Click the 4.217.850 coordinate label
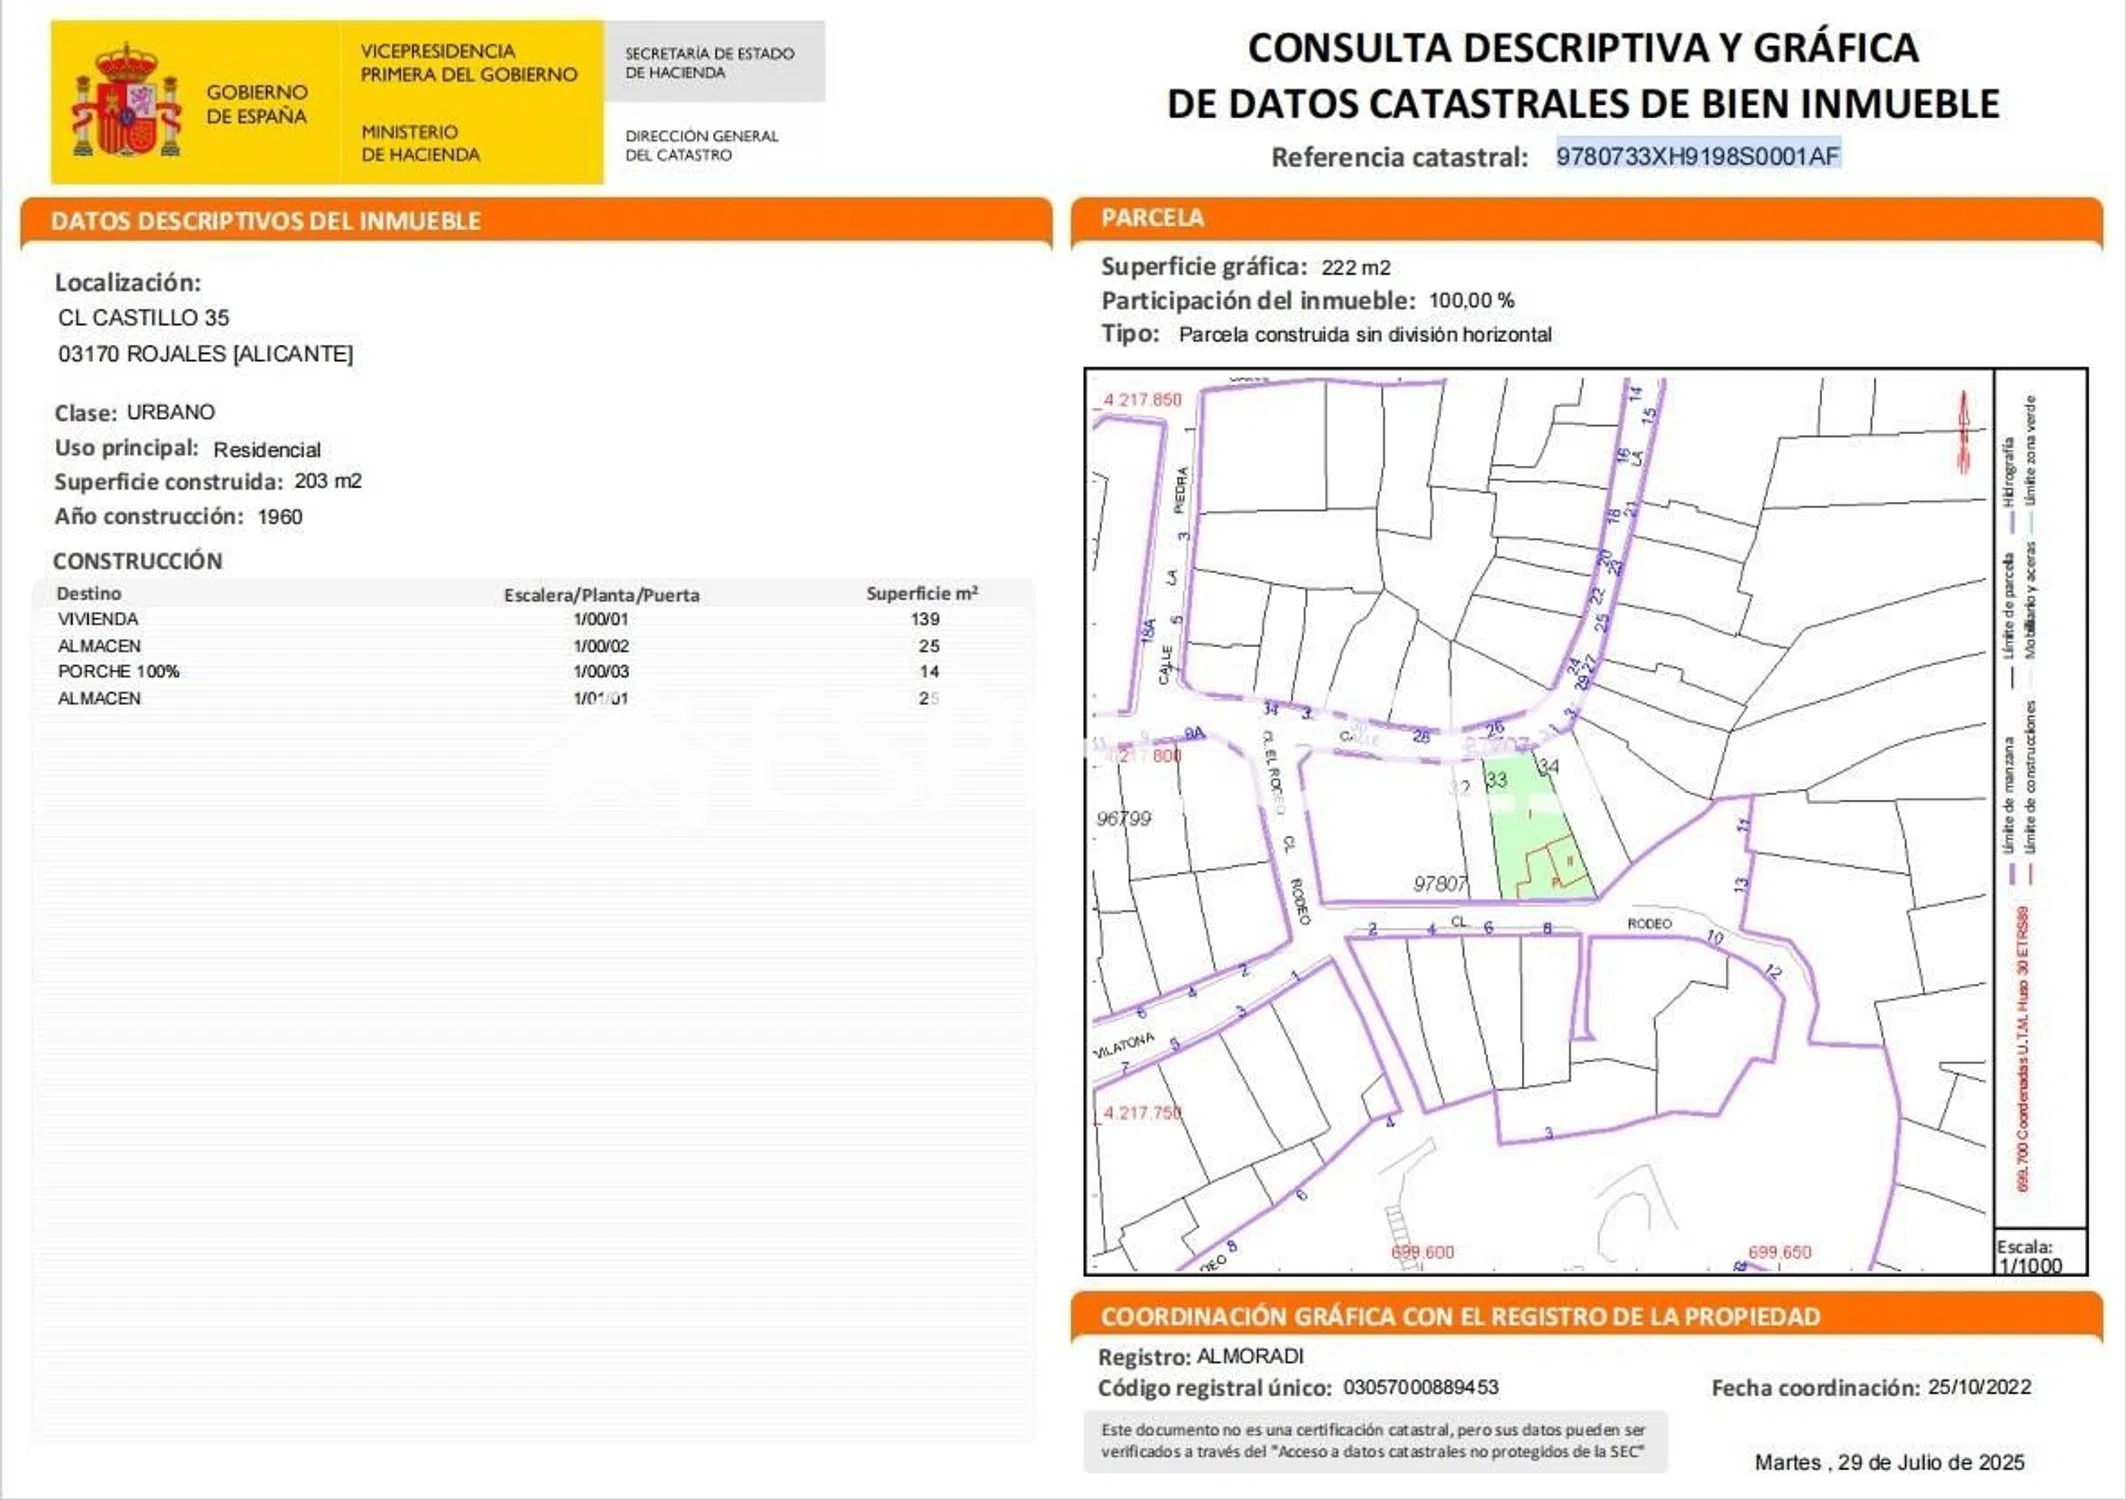Viewport: 2126px width, 1500px height. (x=1142, y=399)
